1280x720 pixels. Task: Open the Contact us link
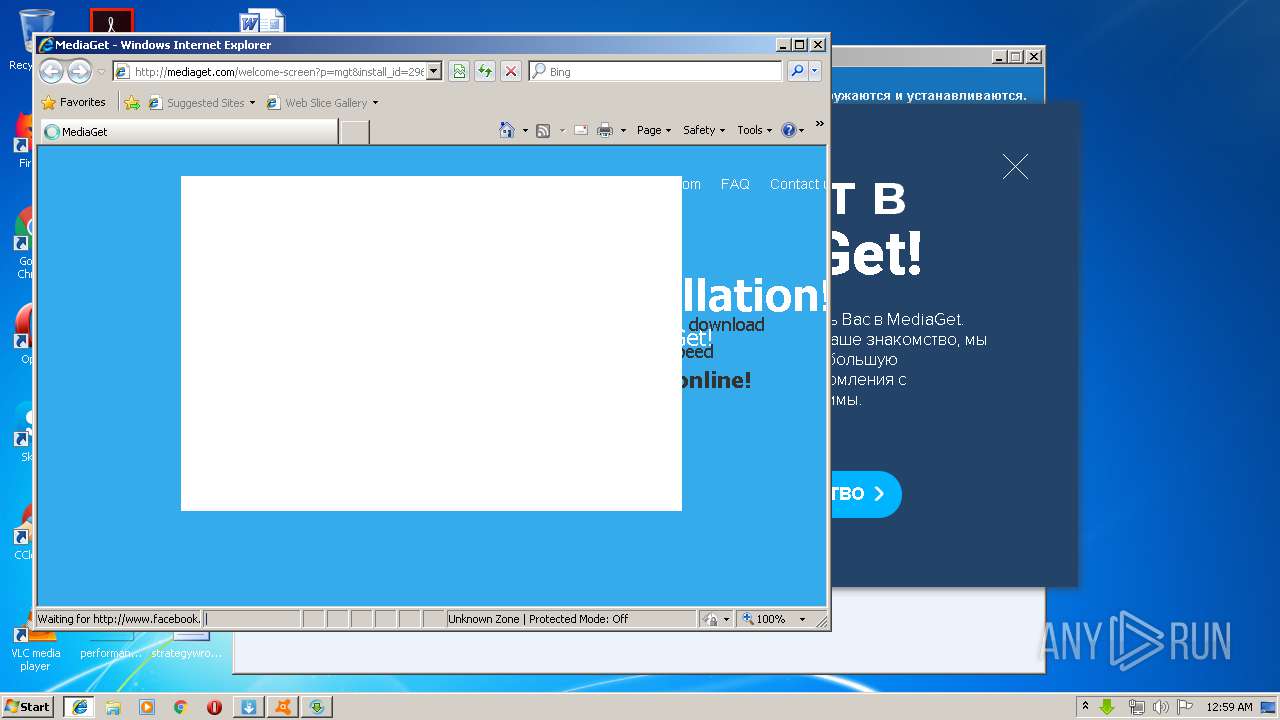click(798, 184)
